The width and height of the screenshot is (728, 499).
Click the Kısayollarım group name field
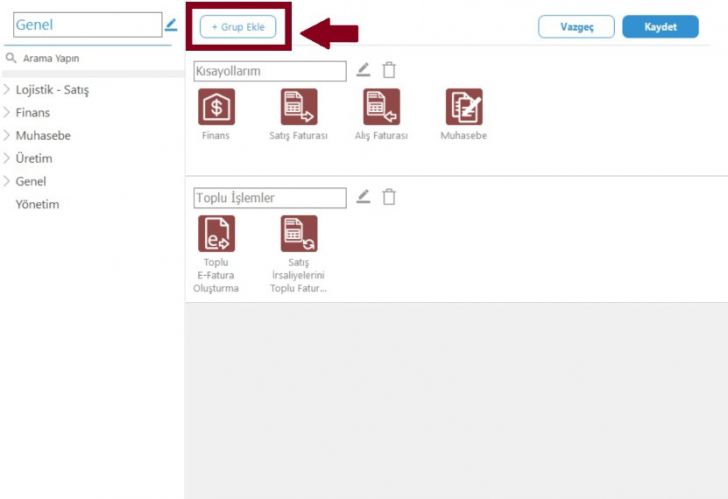[x=270, y=71]
